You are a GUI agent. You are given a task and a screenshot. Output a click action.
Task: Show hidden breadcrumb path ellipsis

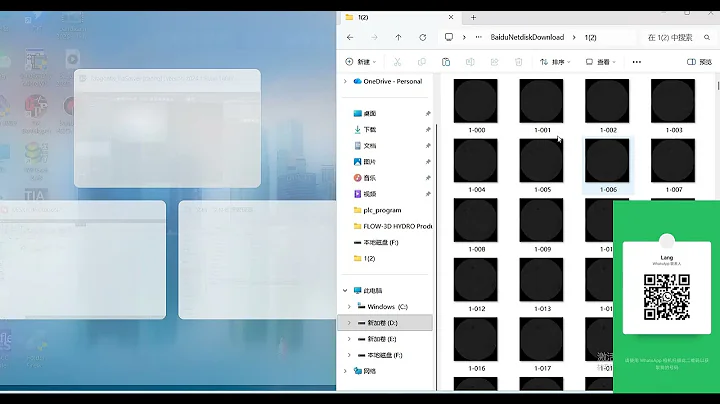click(x=478, y=37)
